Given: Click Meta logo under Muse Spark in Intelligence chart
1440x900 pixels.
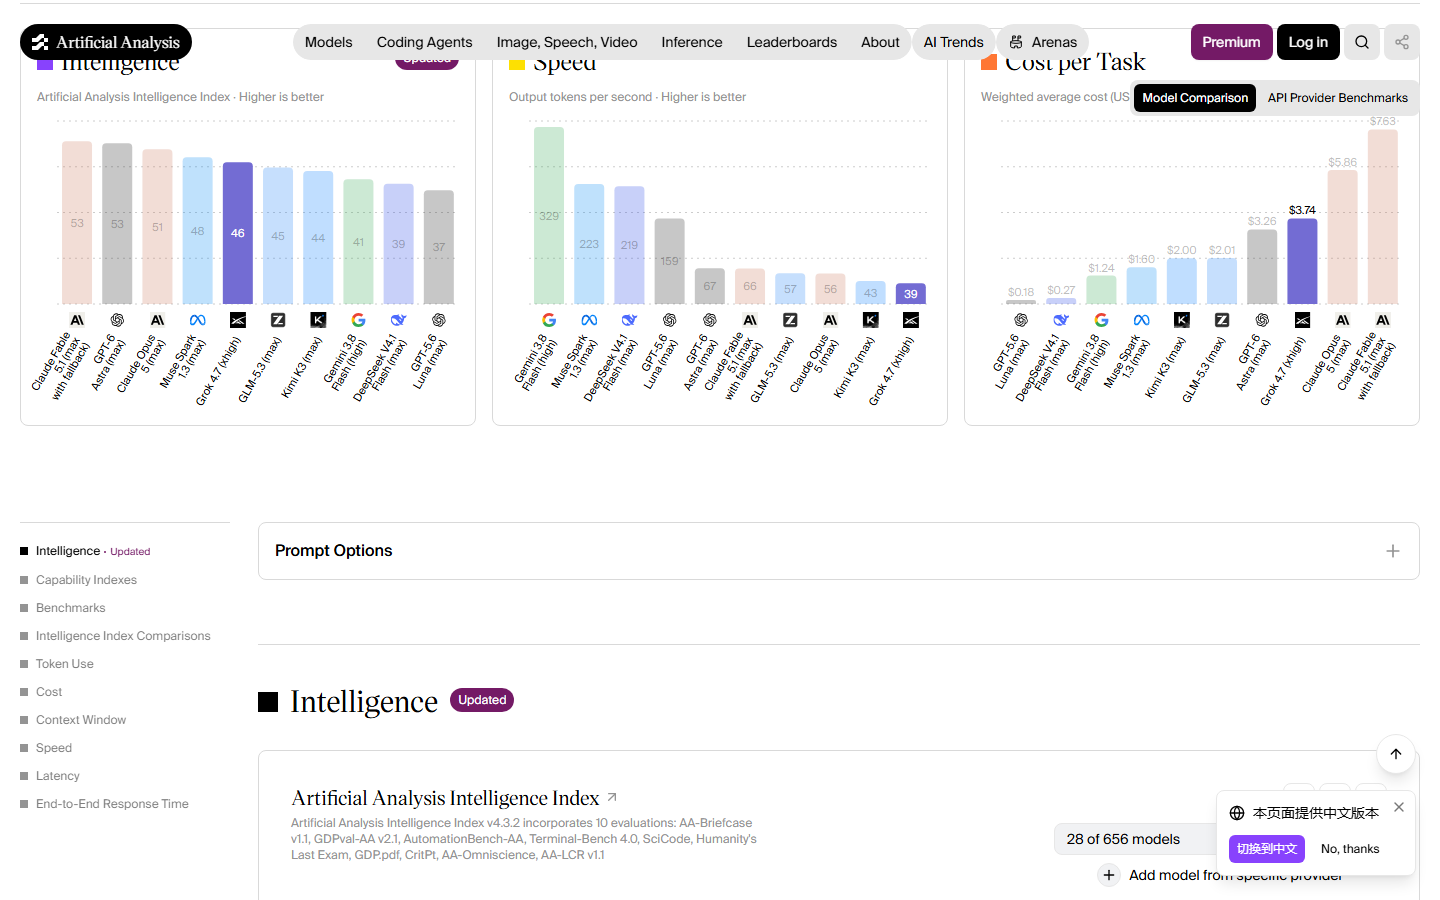Looking at the screenshot, I should point(198,320).
